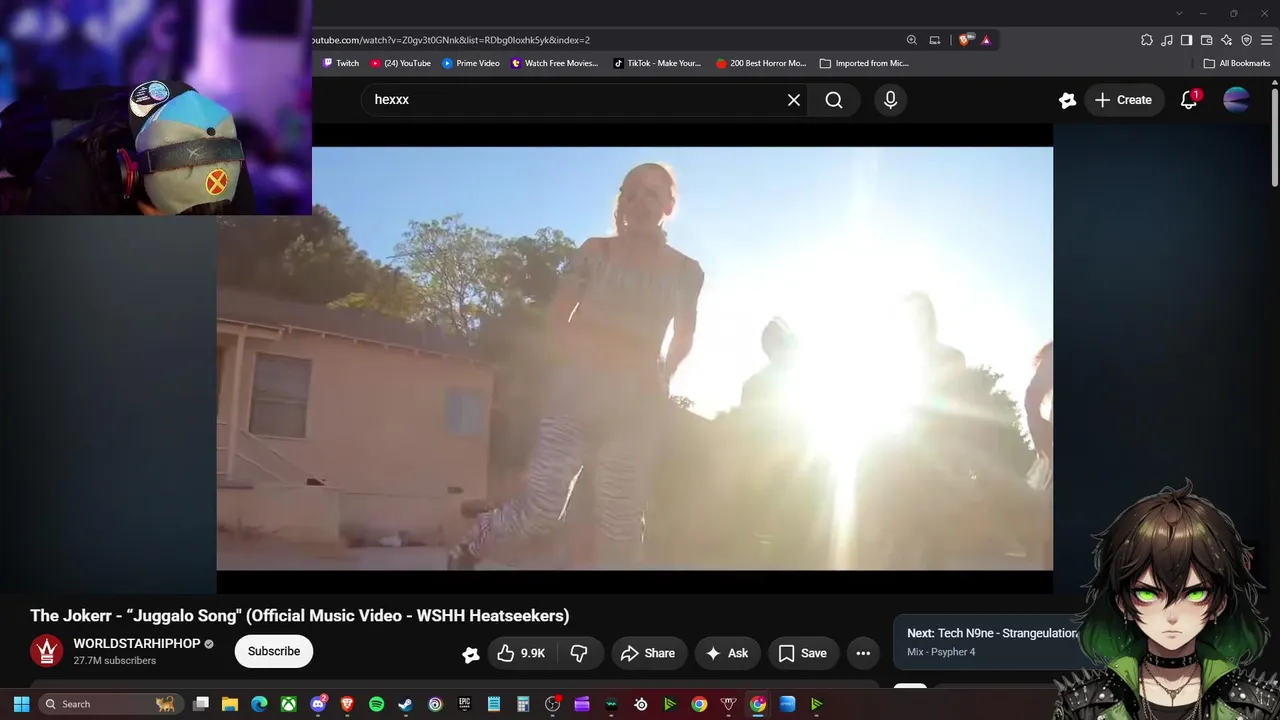This screenshot has width=1280, height=720.
Task: Open Brave Rewards triangle icon
Action: (986, 40)
